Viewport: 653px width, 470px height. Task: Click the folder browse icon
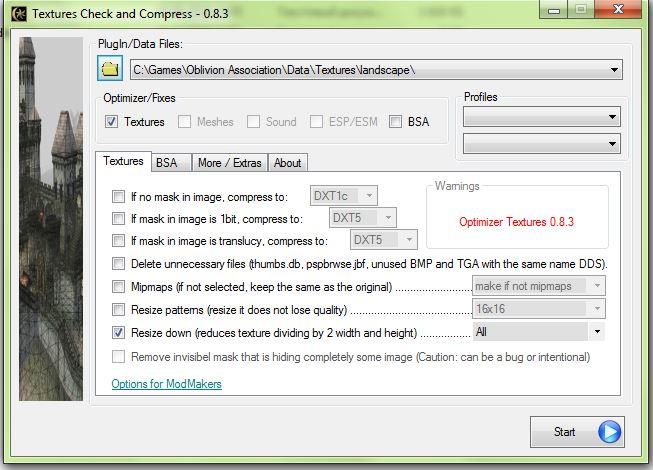pos(109,69)
